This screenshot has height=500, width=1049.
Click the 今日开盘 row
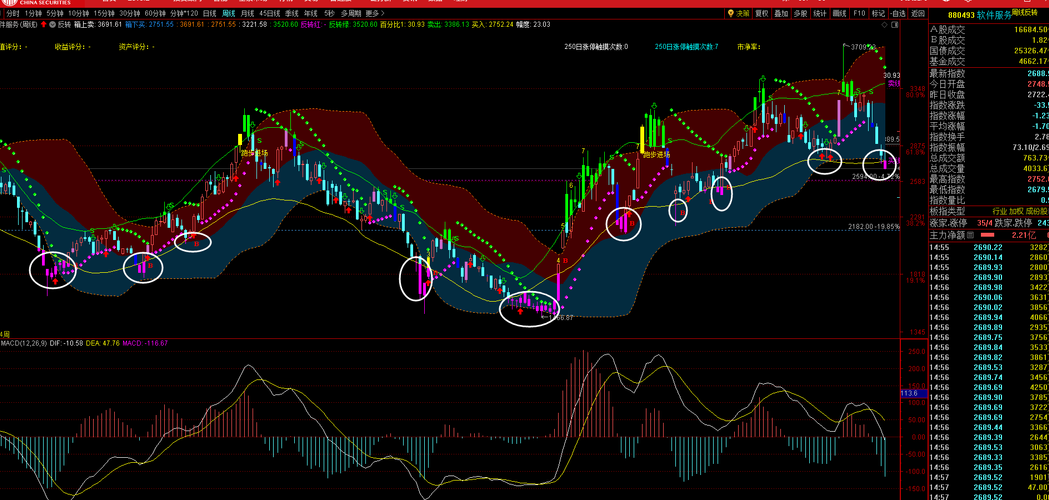(x=989, y=84)
